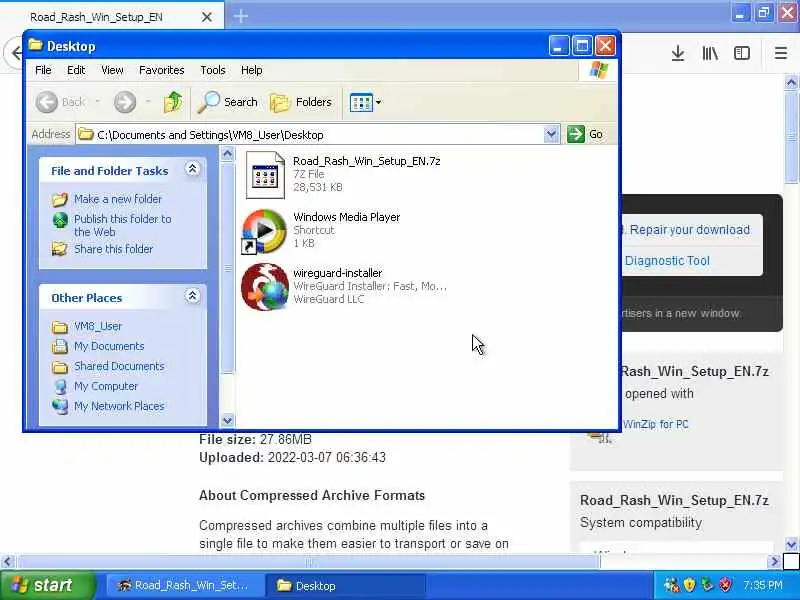Click Make a new folder

coord(117,199)
